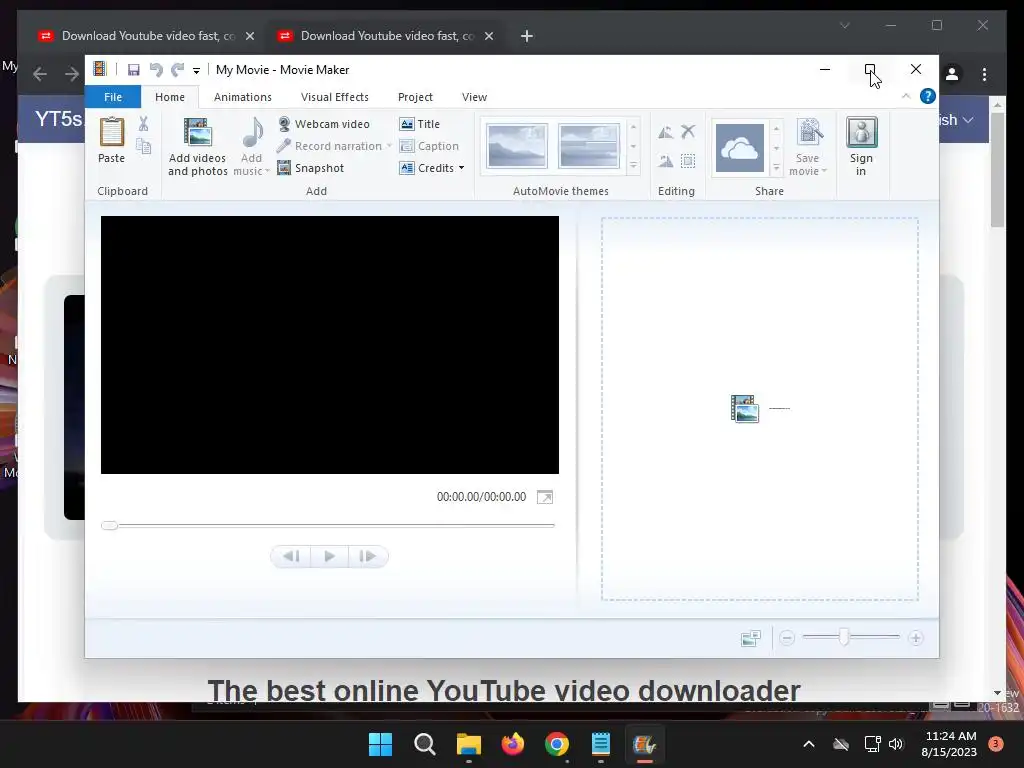The width and height of the screenshot is (1024, 768).
Task: Click Chrome profile avatar icon
Action: click(x=952, y=74)
